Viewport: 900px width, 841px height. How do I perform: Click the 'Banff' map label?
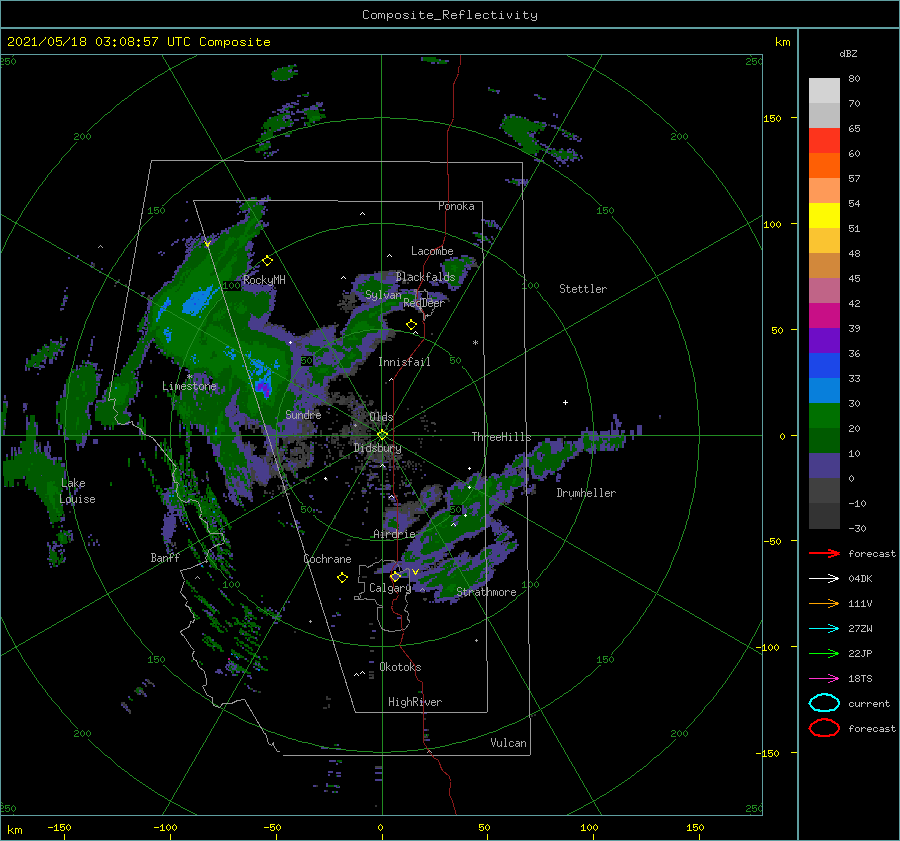pos(165,557)
